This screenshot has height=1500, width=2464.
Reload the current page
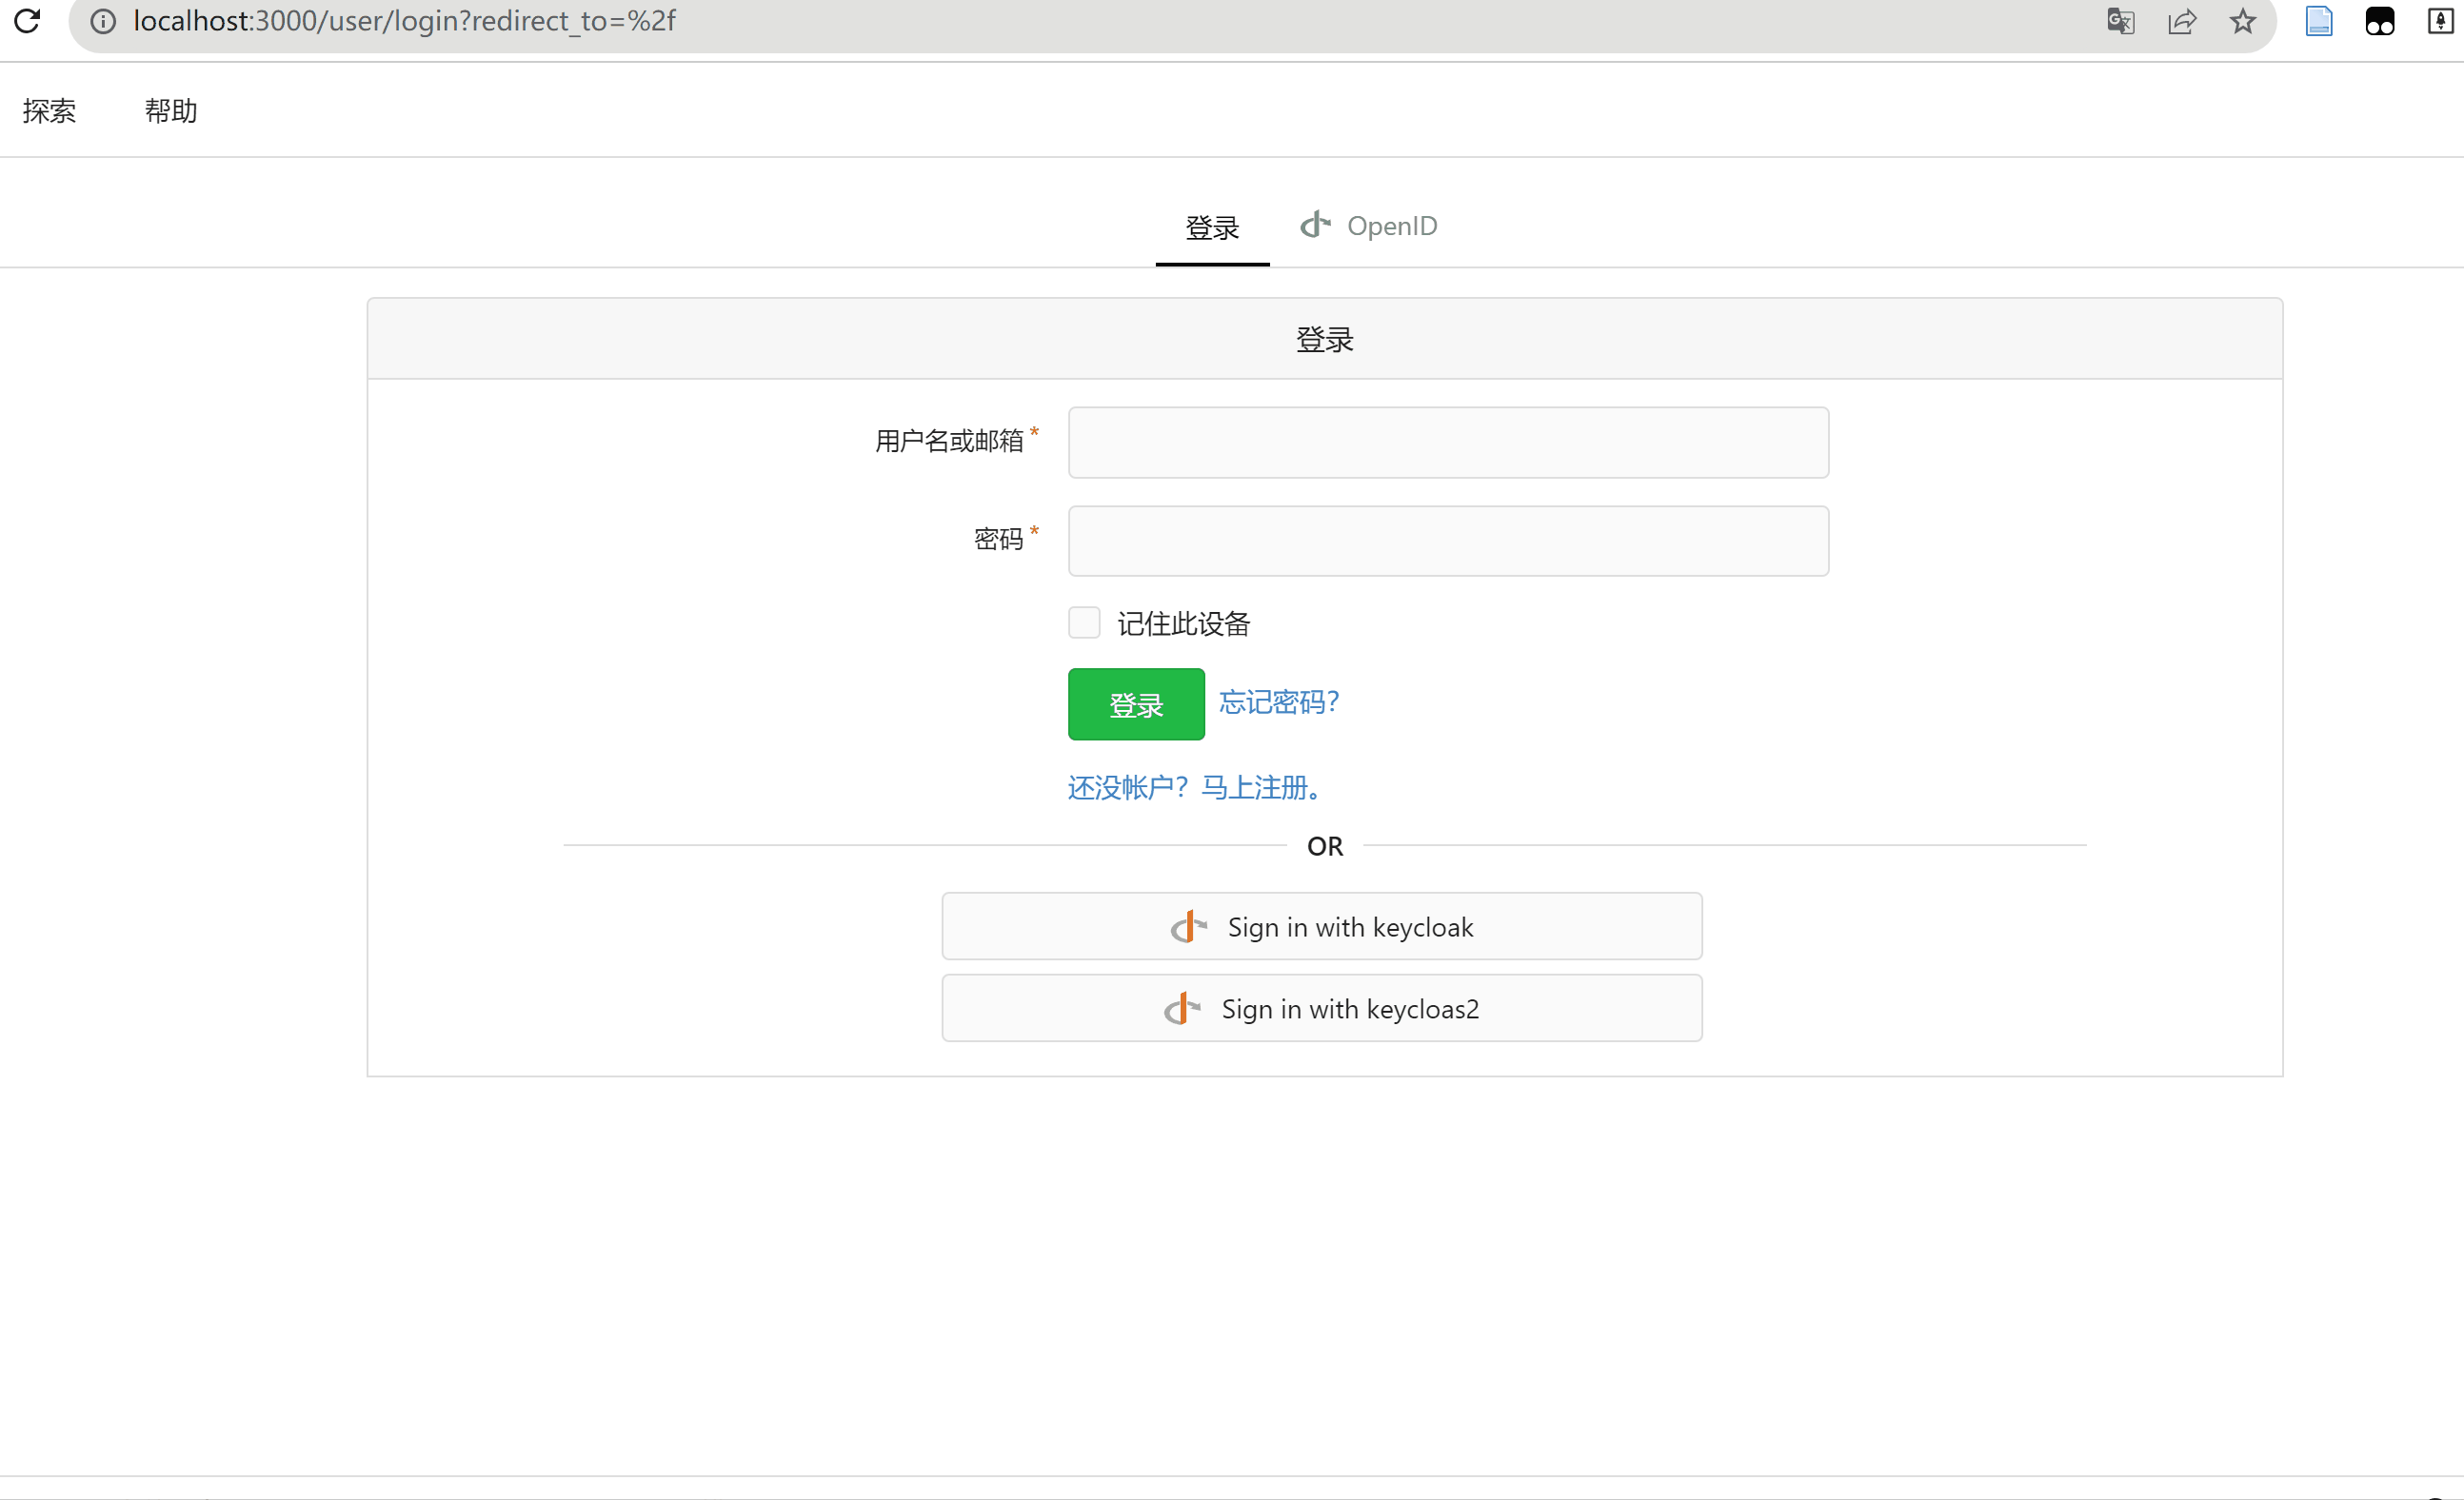27,21
